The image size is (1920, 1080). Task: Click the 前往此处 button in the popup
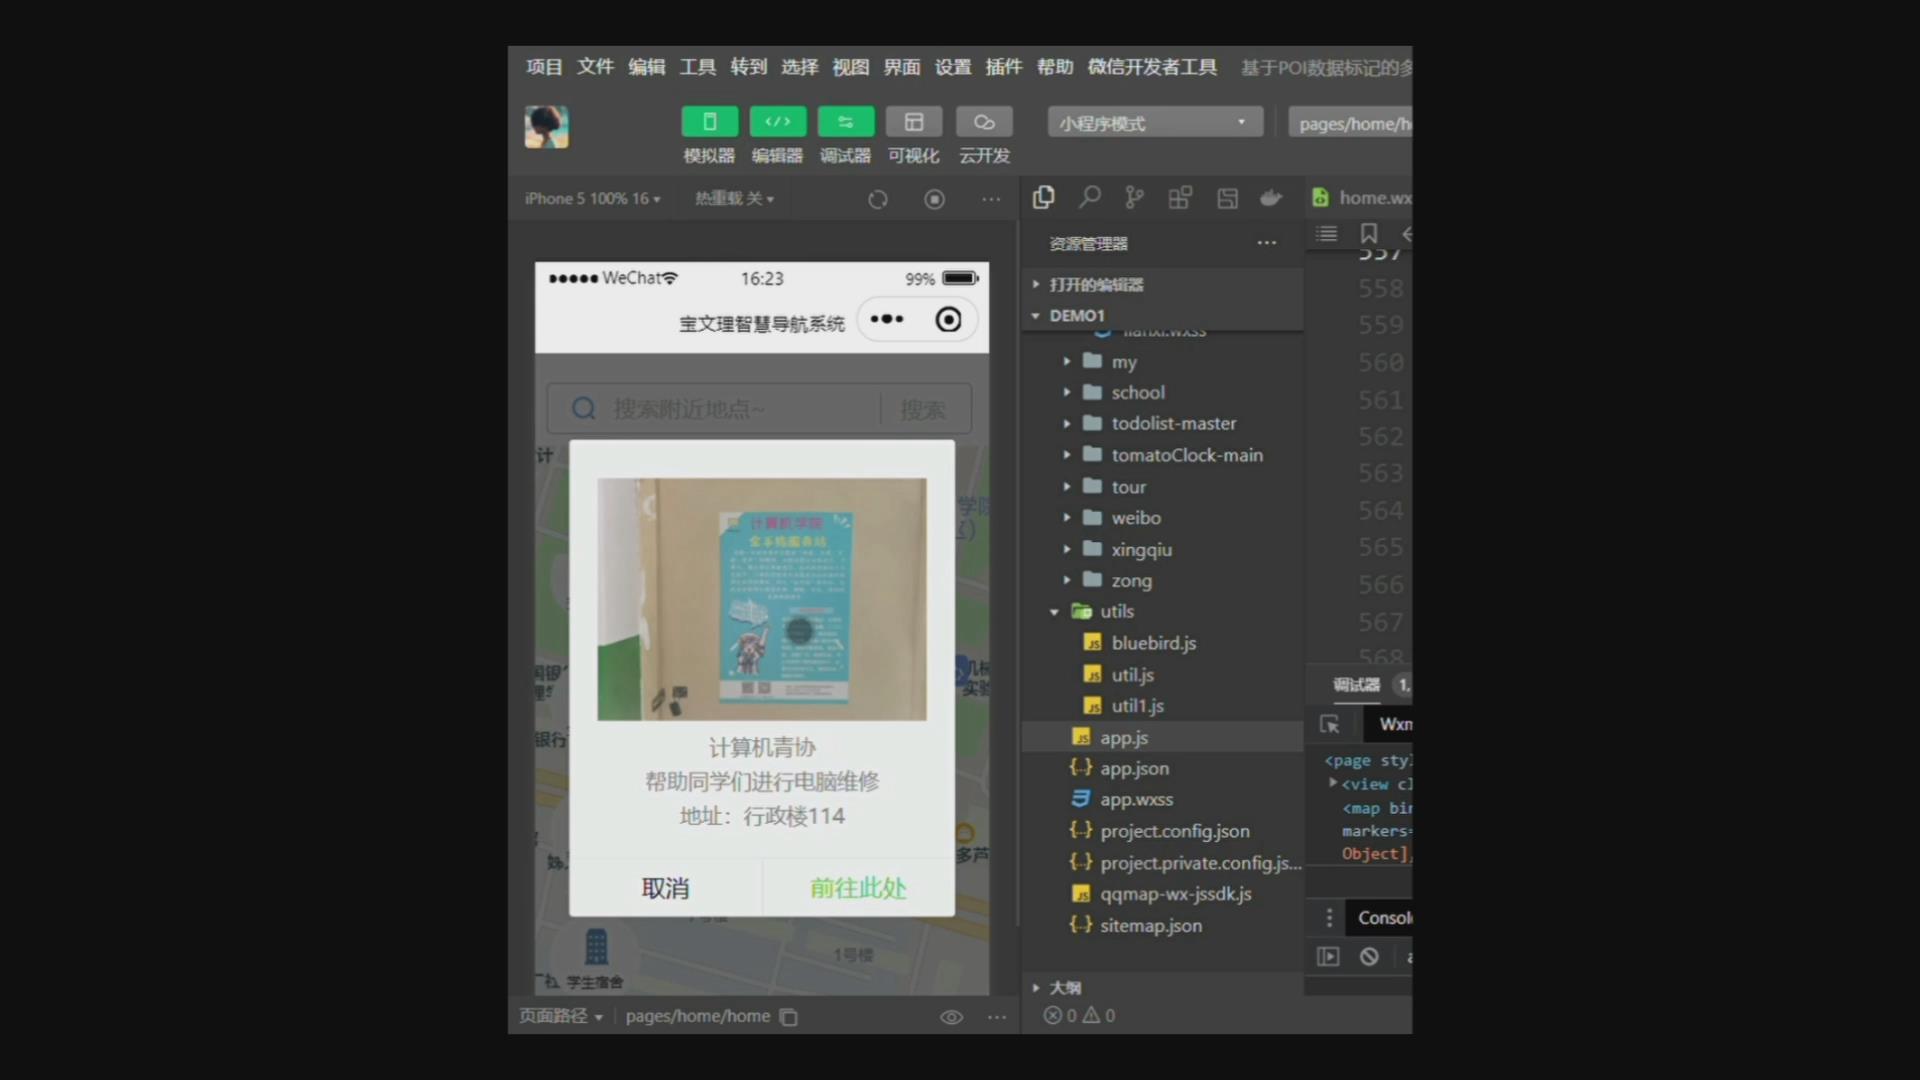click(x=856, y=888)
